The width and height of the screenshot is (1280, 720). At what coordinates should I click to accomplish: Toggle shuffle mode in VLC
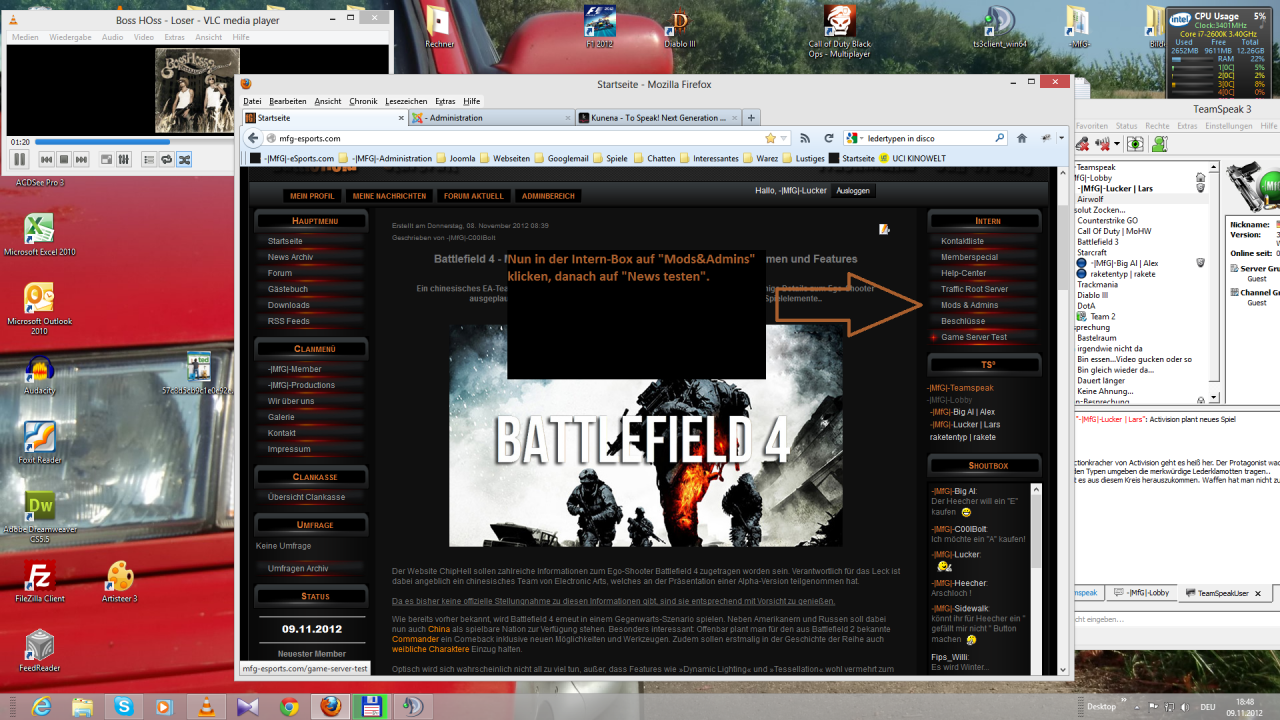[x=184, y=159]
